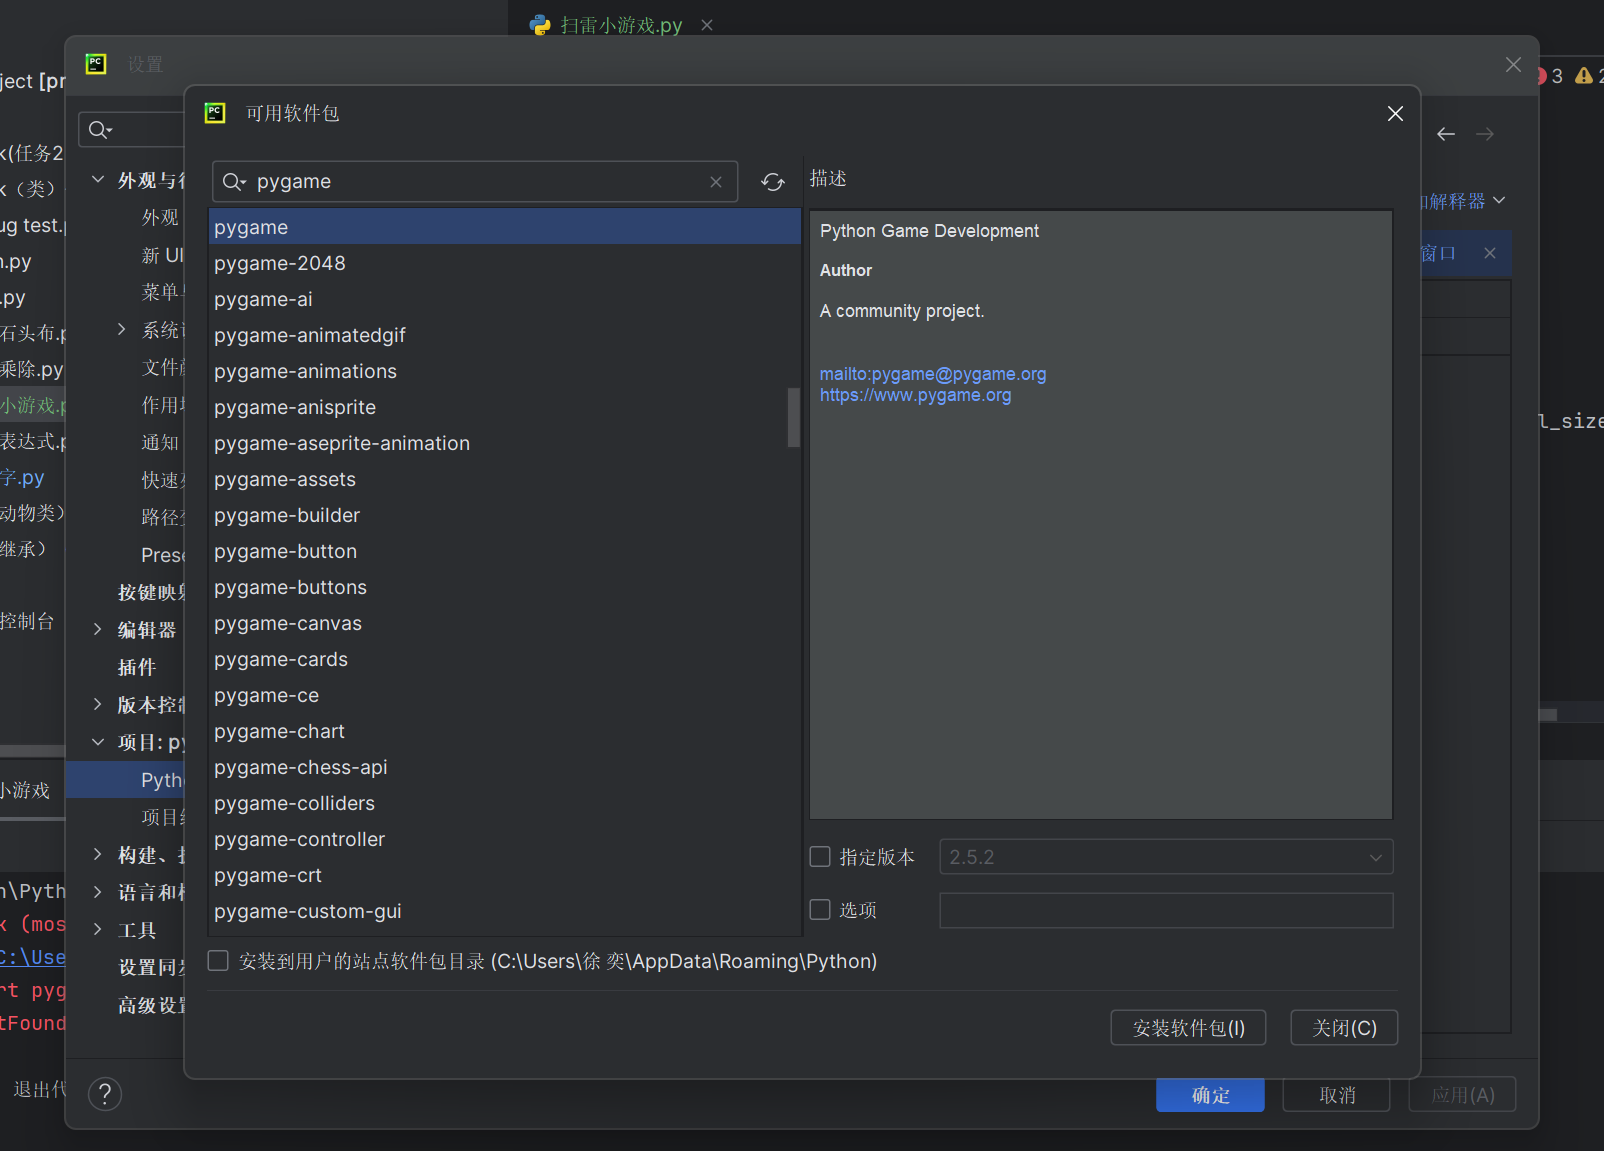Select pygame-chart package

(505, 731)
